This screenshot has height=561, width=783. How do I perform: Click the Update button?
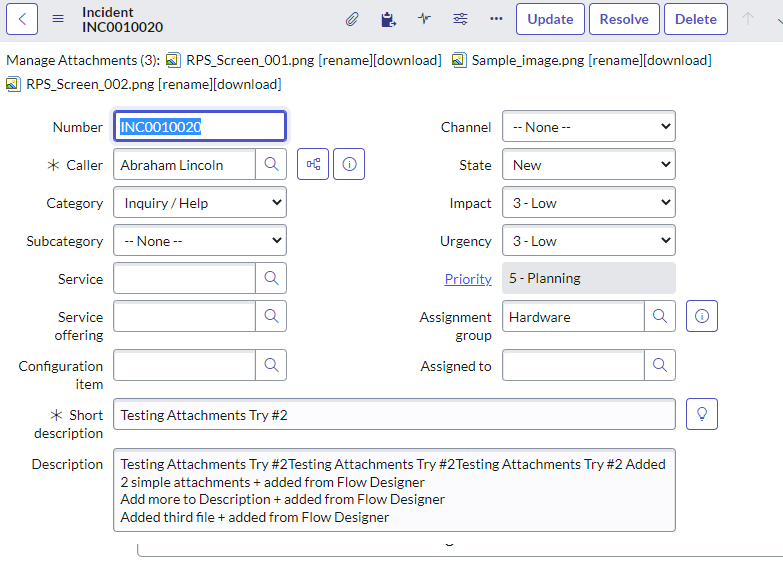click(550, 19)
